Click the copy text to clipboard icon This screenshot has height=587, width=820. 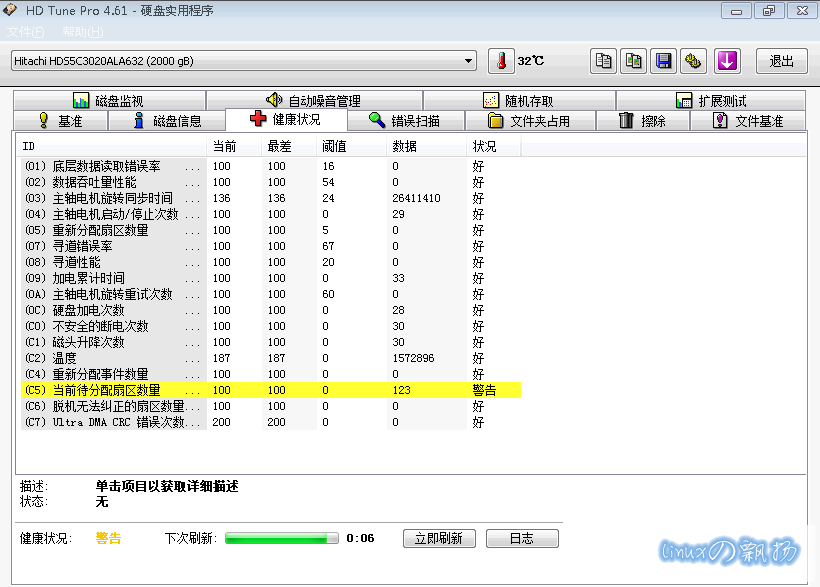(603, 61)
